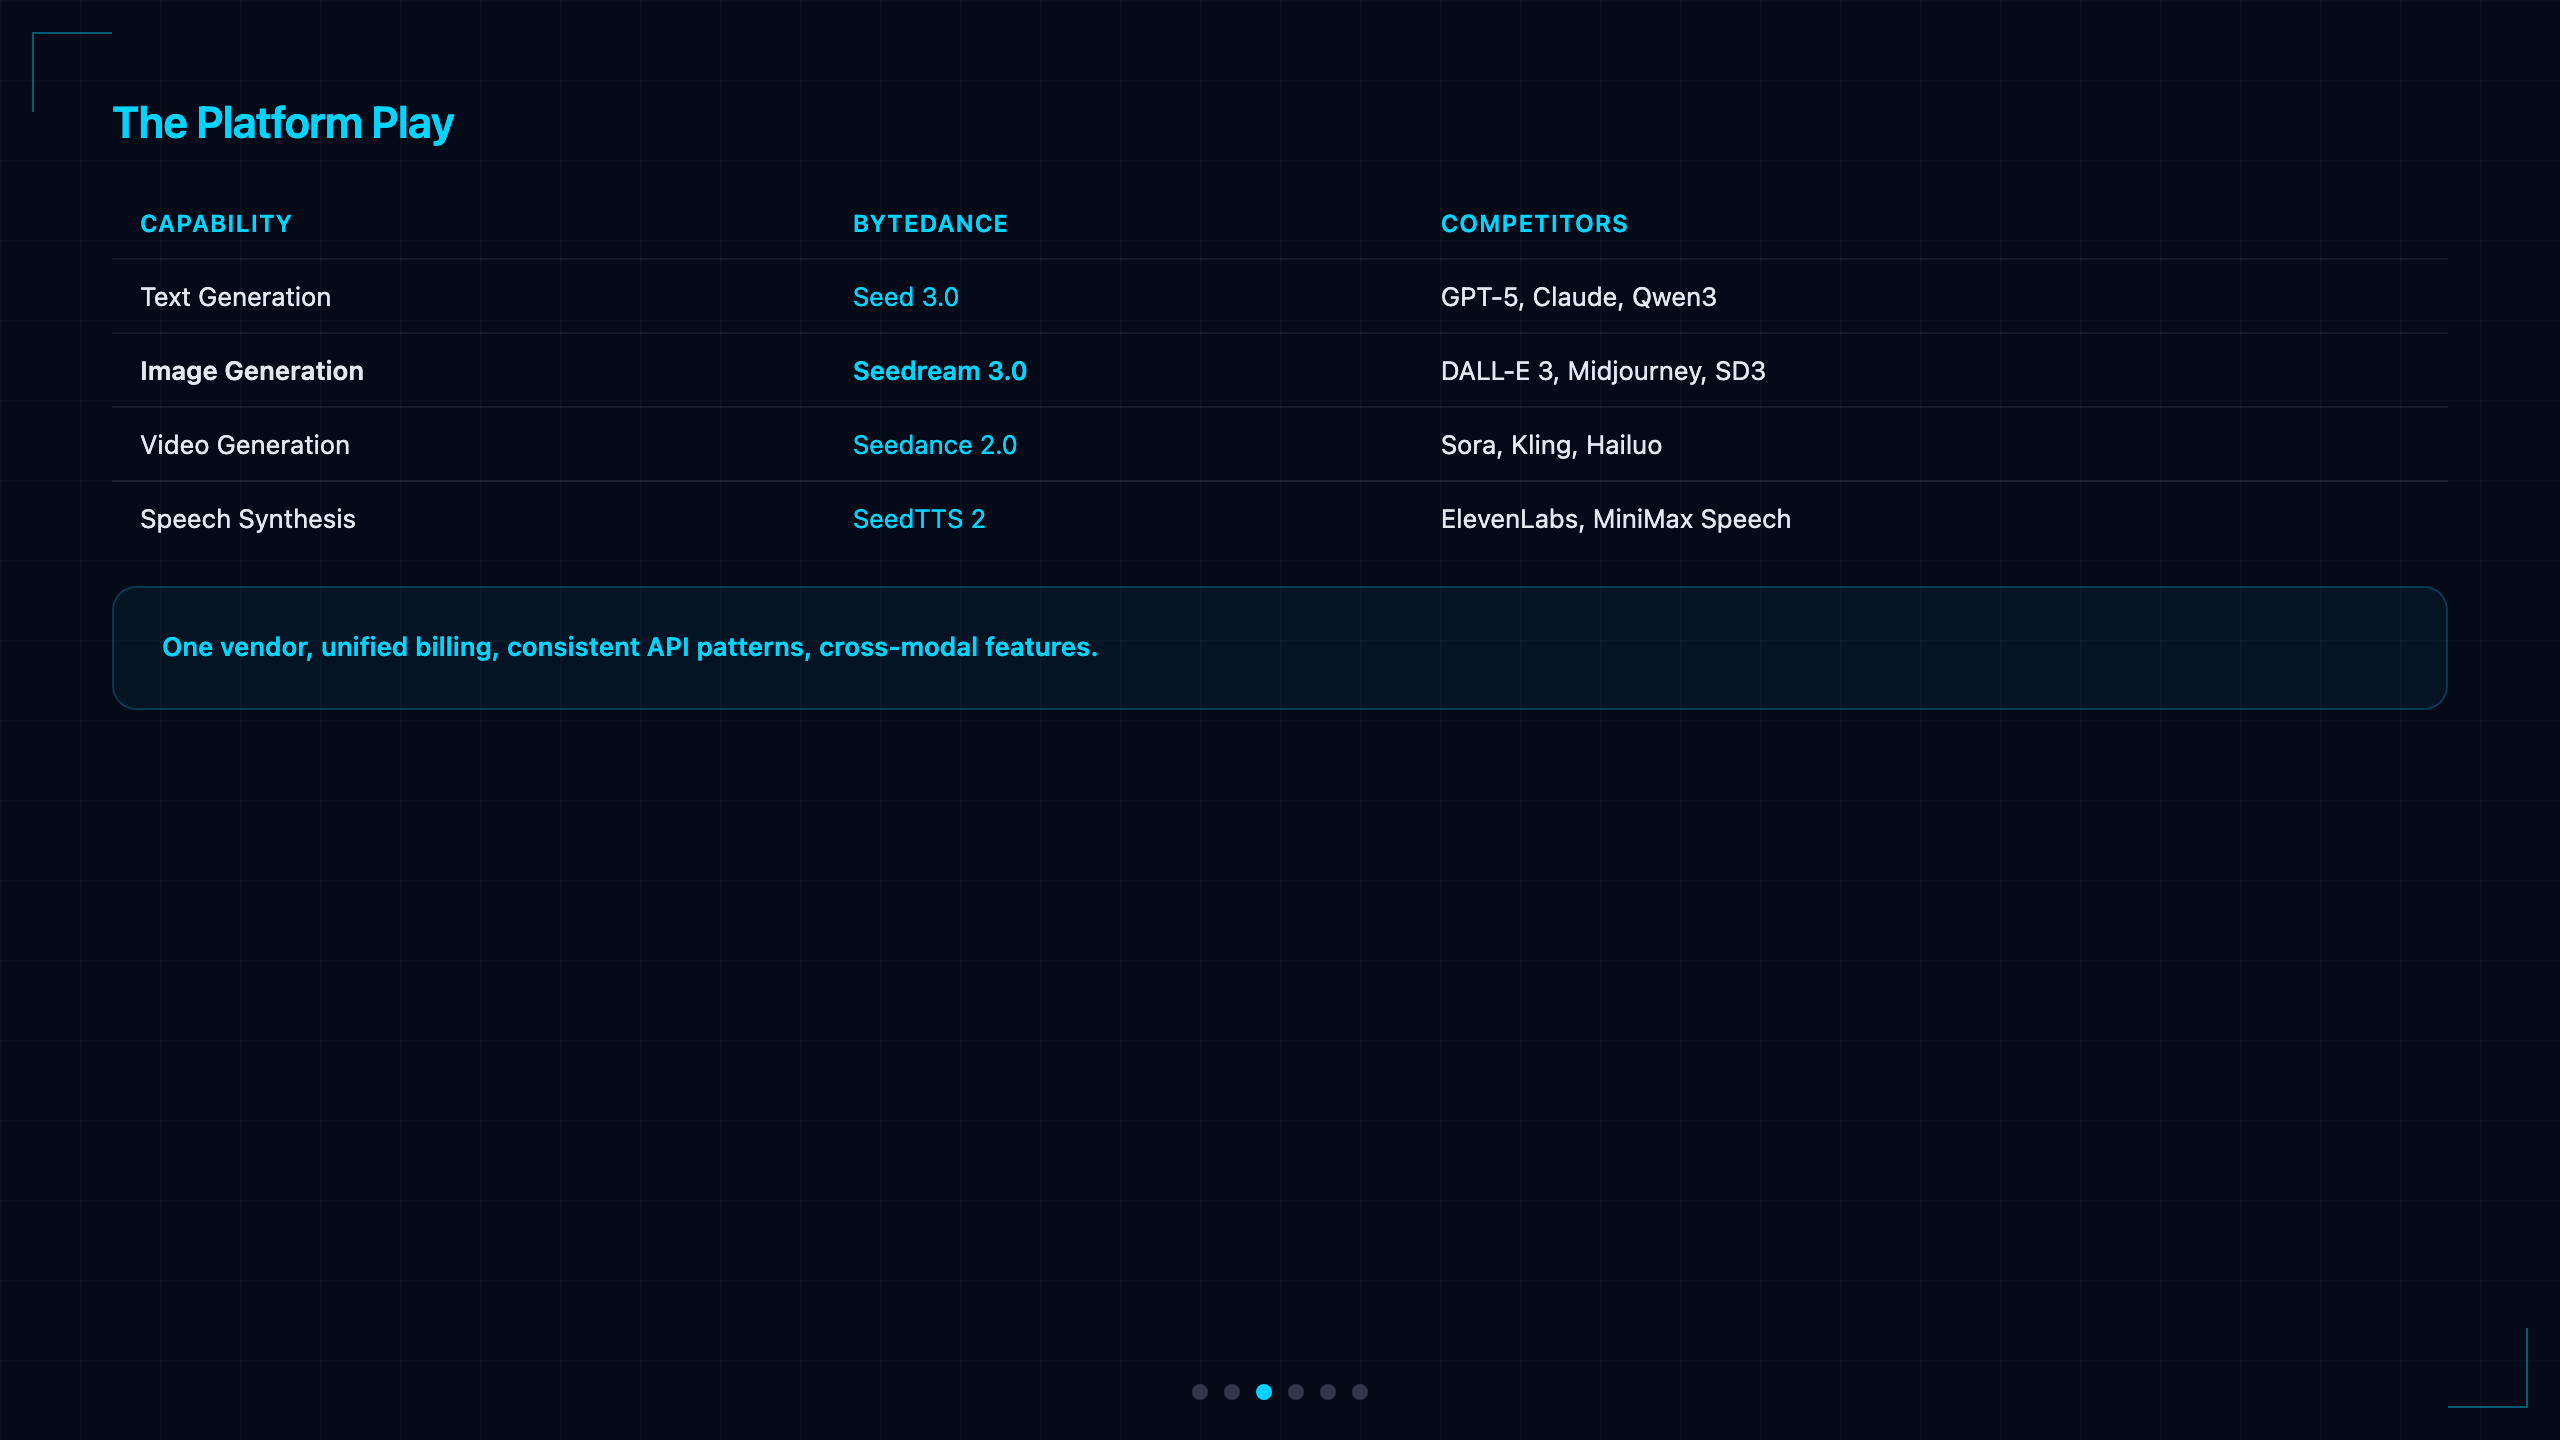Click the CAPABILITY column header
The image size is (2560, 1440).
216,224
